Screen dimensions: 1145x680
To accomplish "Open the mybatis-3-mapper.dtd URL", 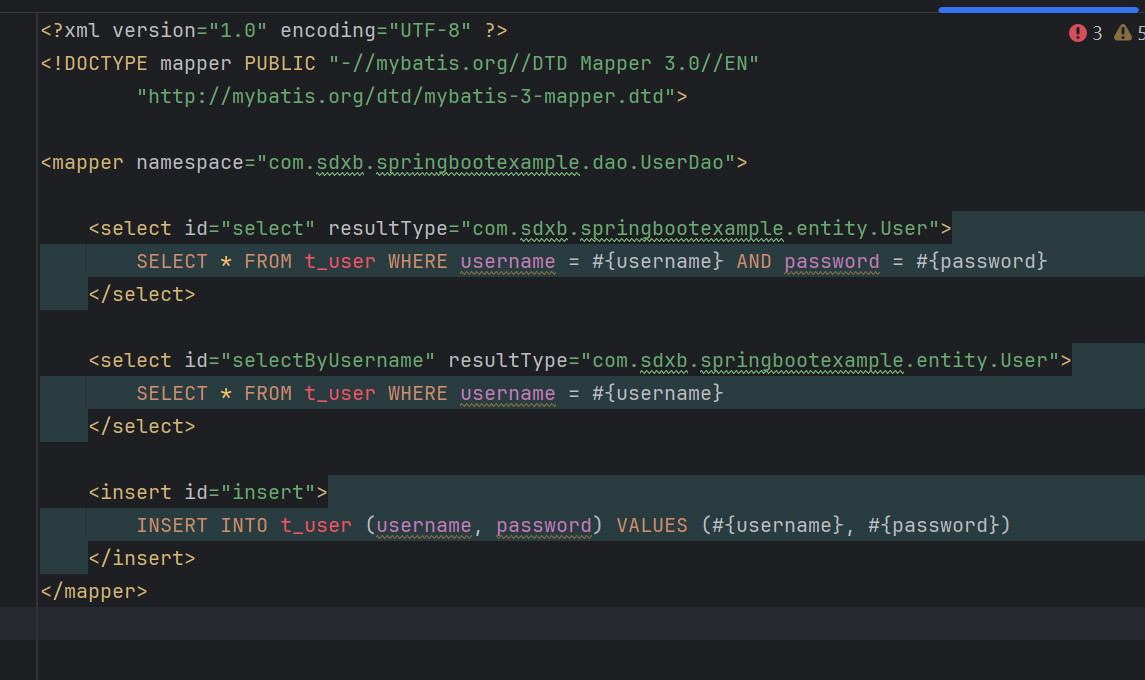I will [411, 97].
